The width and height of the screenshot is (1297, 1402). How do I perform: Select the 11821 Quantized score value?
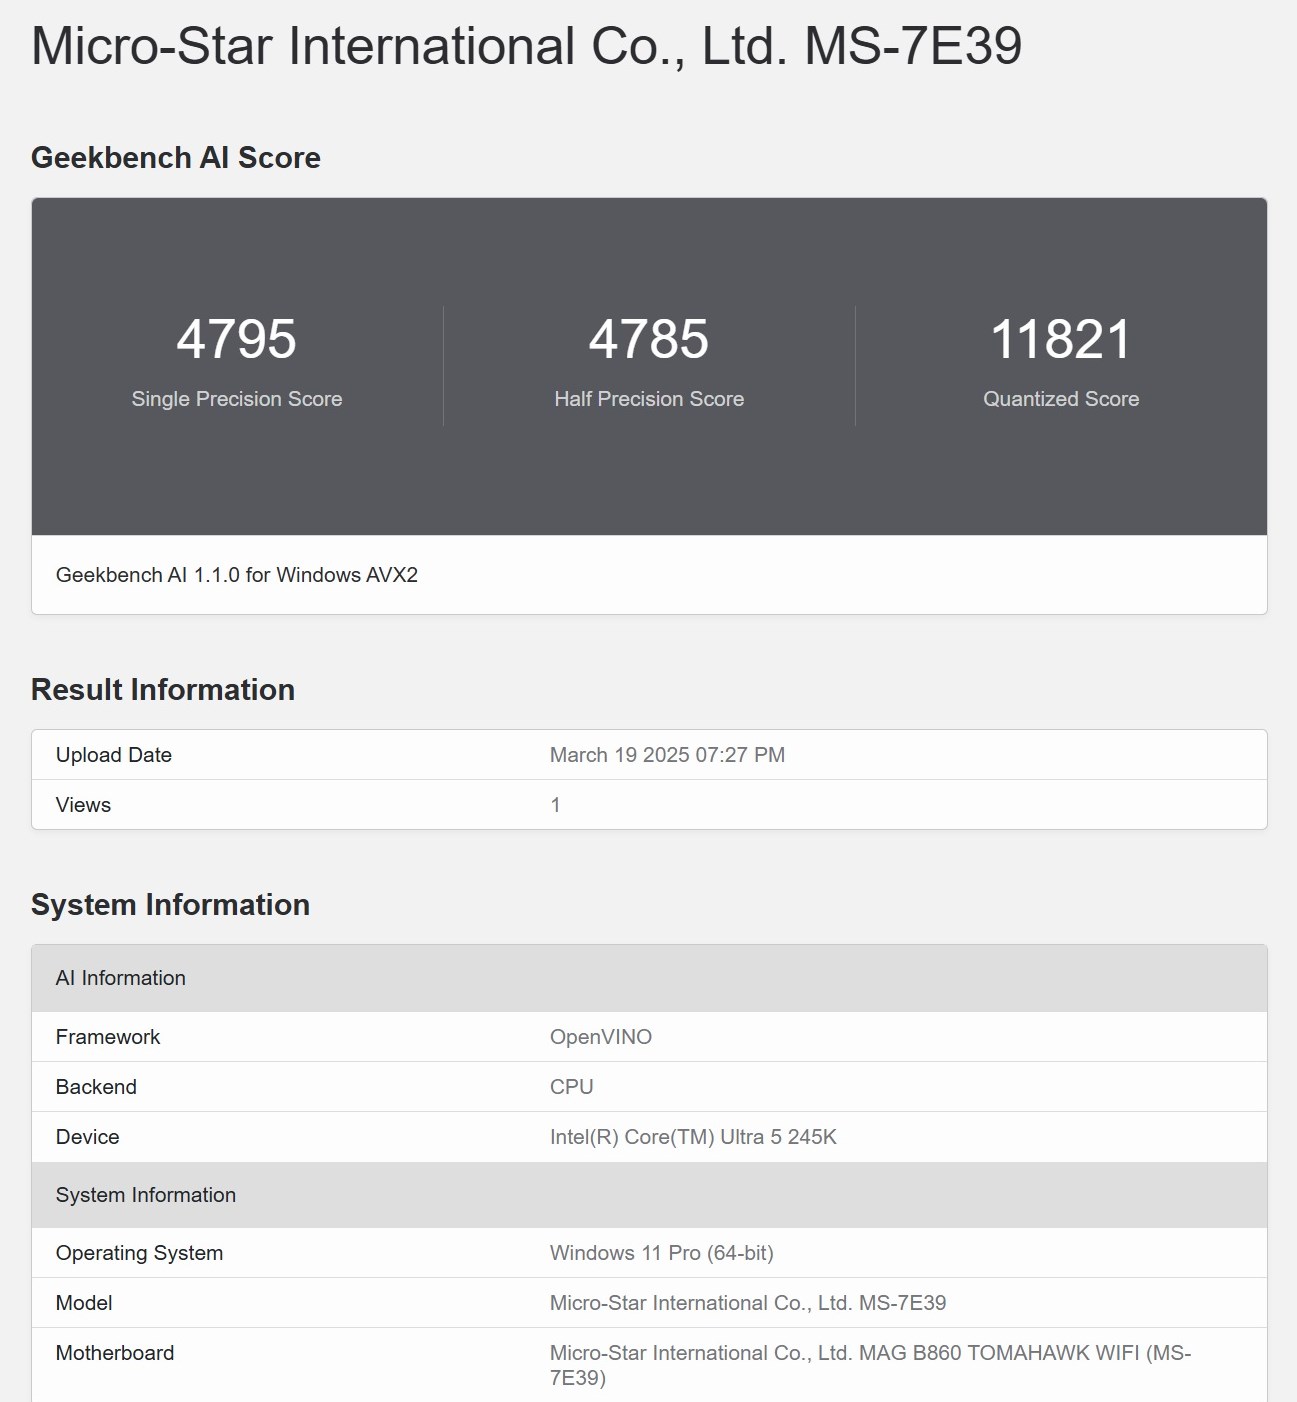pyautogui.click(x=1061, y=339)
